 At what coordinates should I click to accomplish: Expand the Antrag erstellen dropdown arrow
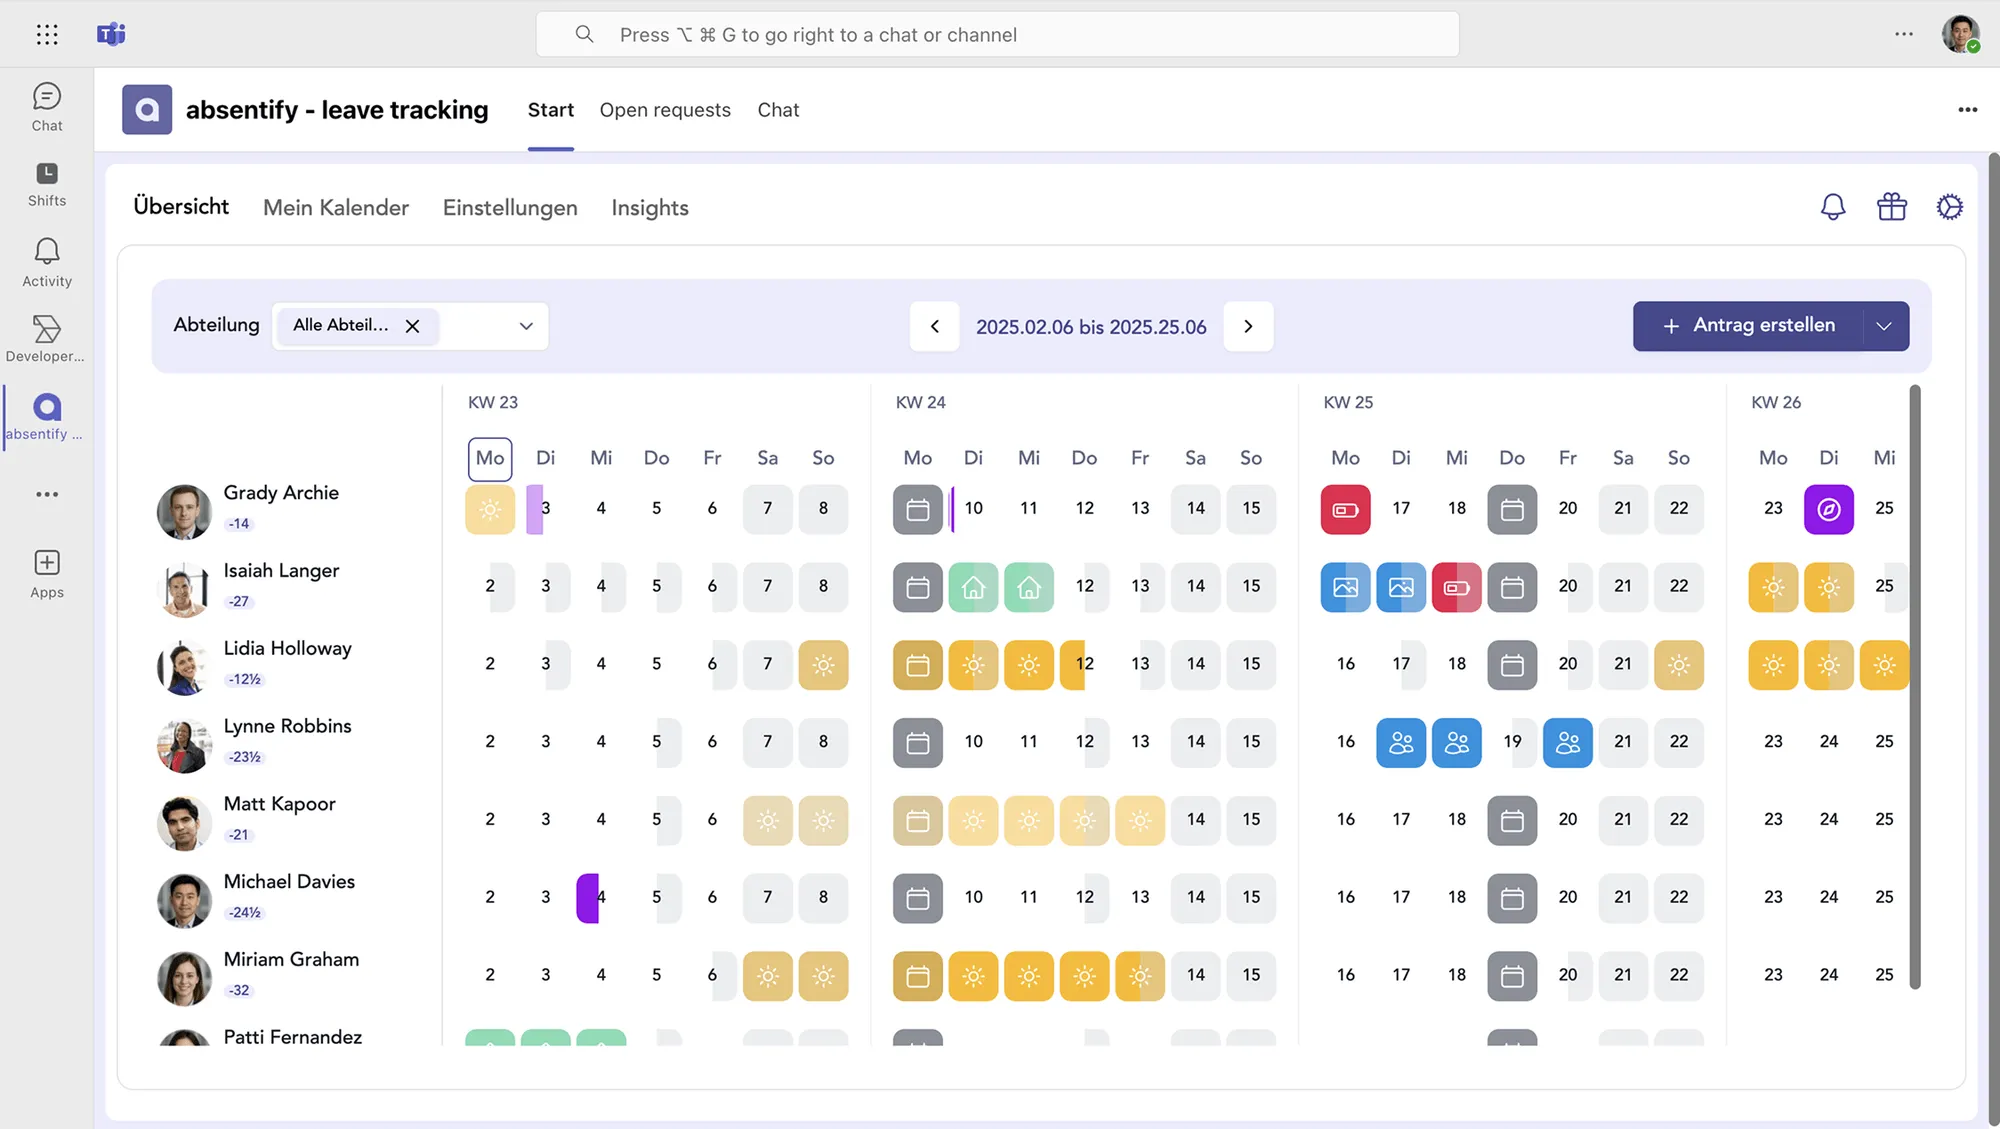tap(1884, 326)
